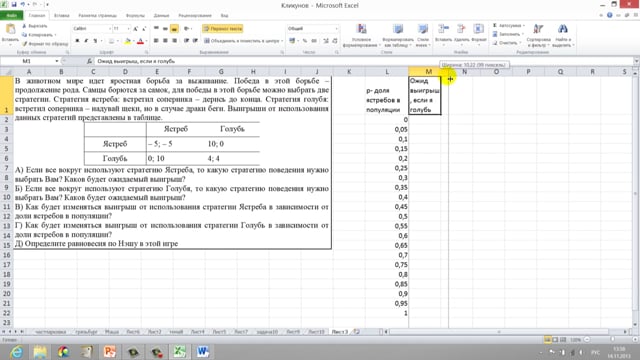Expand the Name Box dropdown beside M1
640x360 pixels.
[x=57, y=61]
